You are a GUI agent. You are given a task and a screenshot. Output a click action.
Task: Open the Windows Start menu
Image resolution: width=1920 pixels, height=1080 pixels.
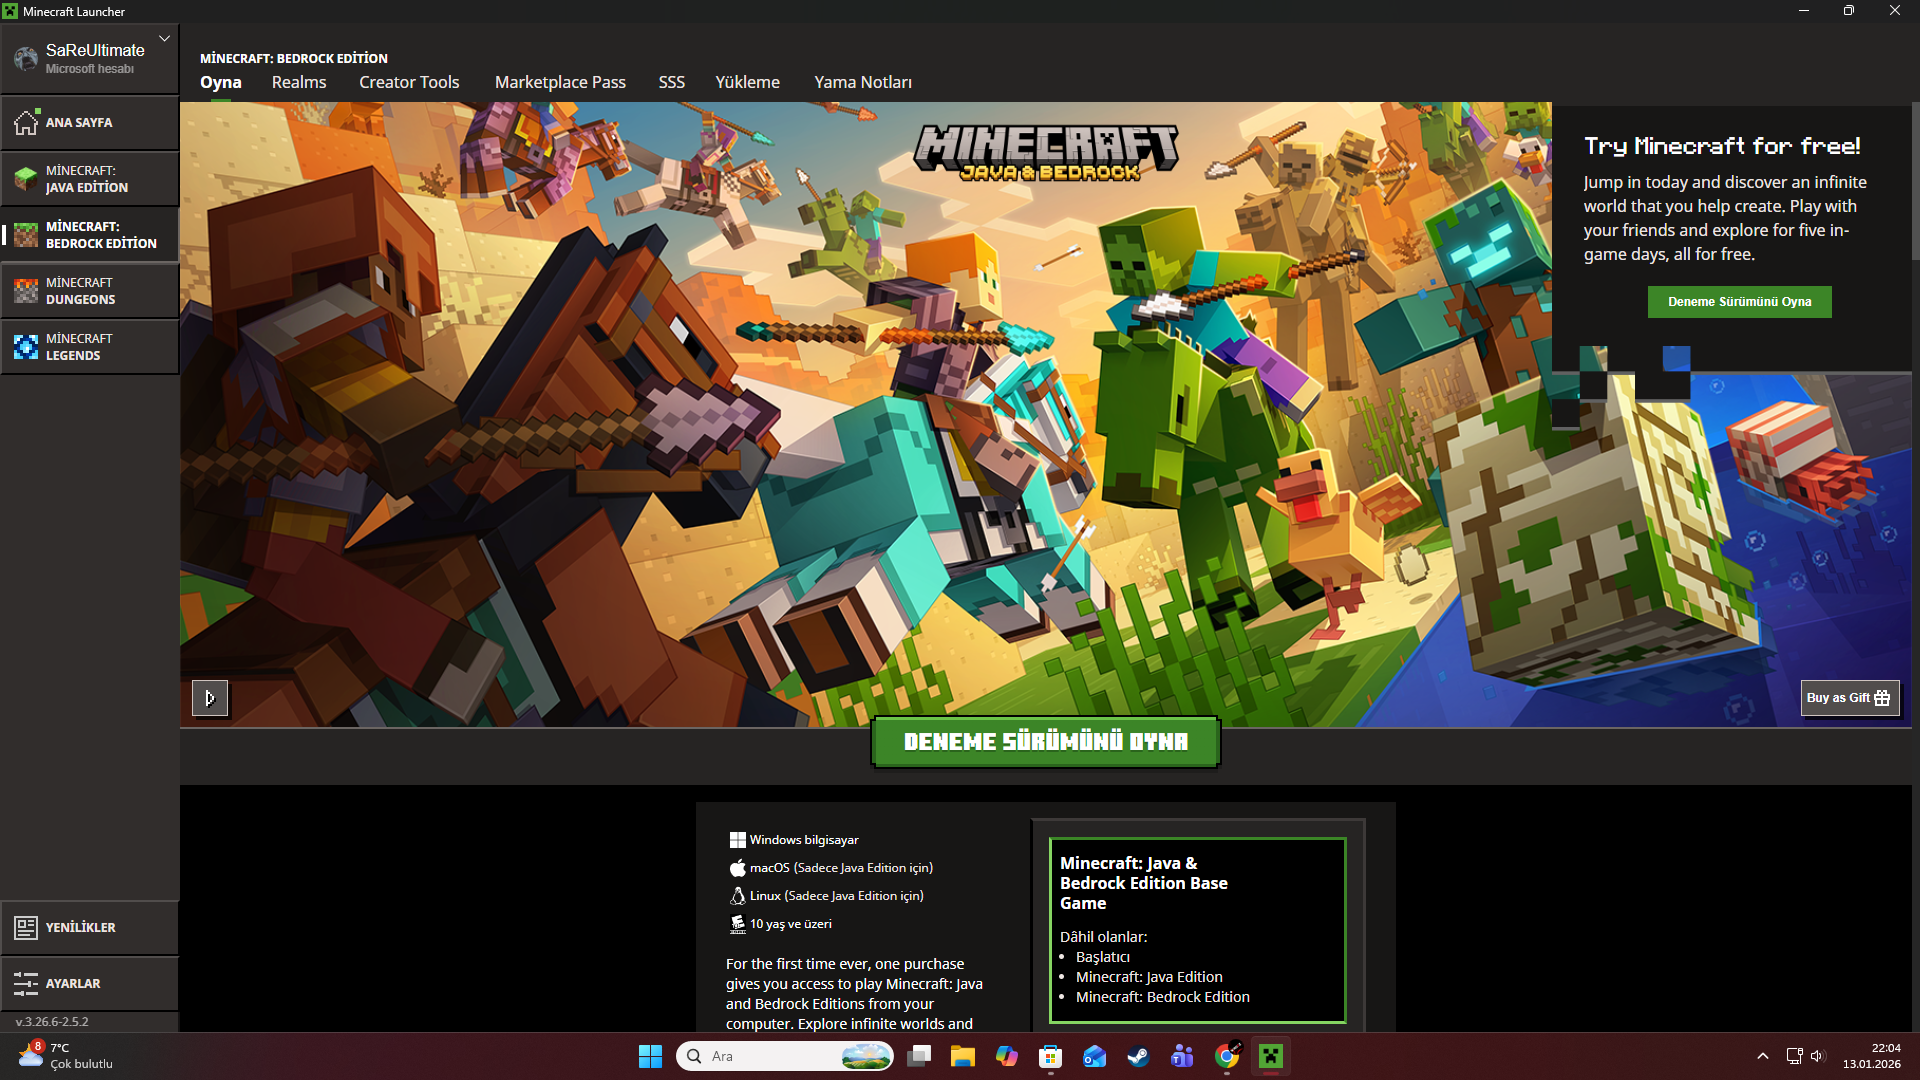click(x=650, y=1056)
